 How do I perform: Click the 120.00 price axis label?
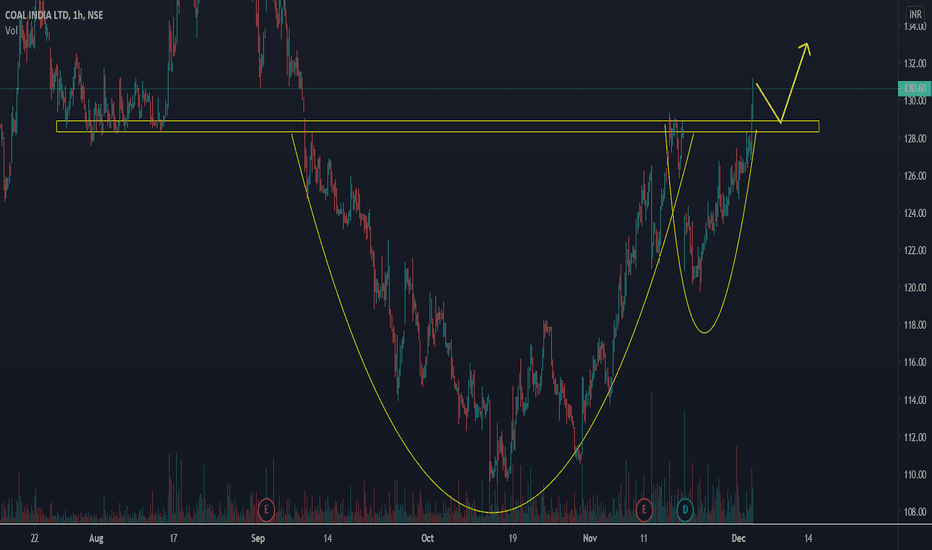pyautogui.click(x=915, y=288)
